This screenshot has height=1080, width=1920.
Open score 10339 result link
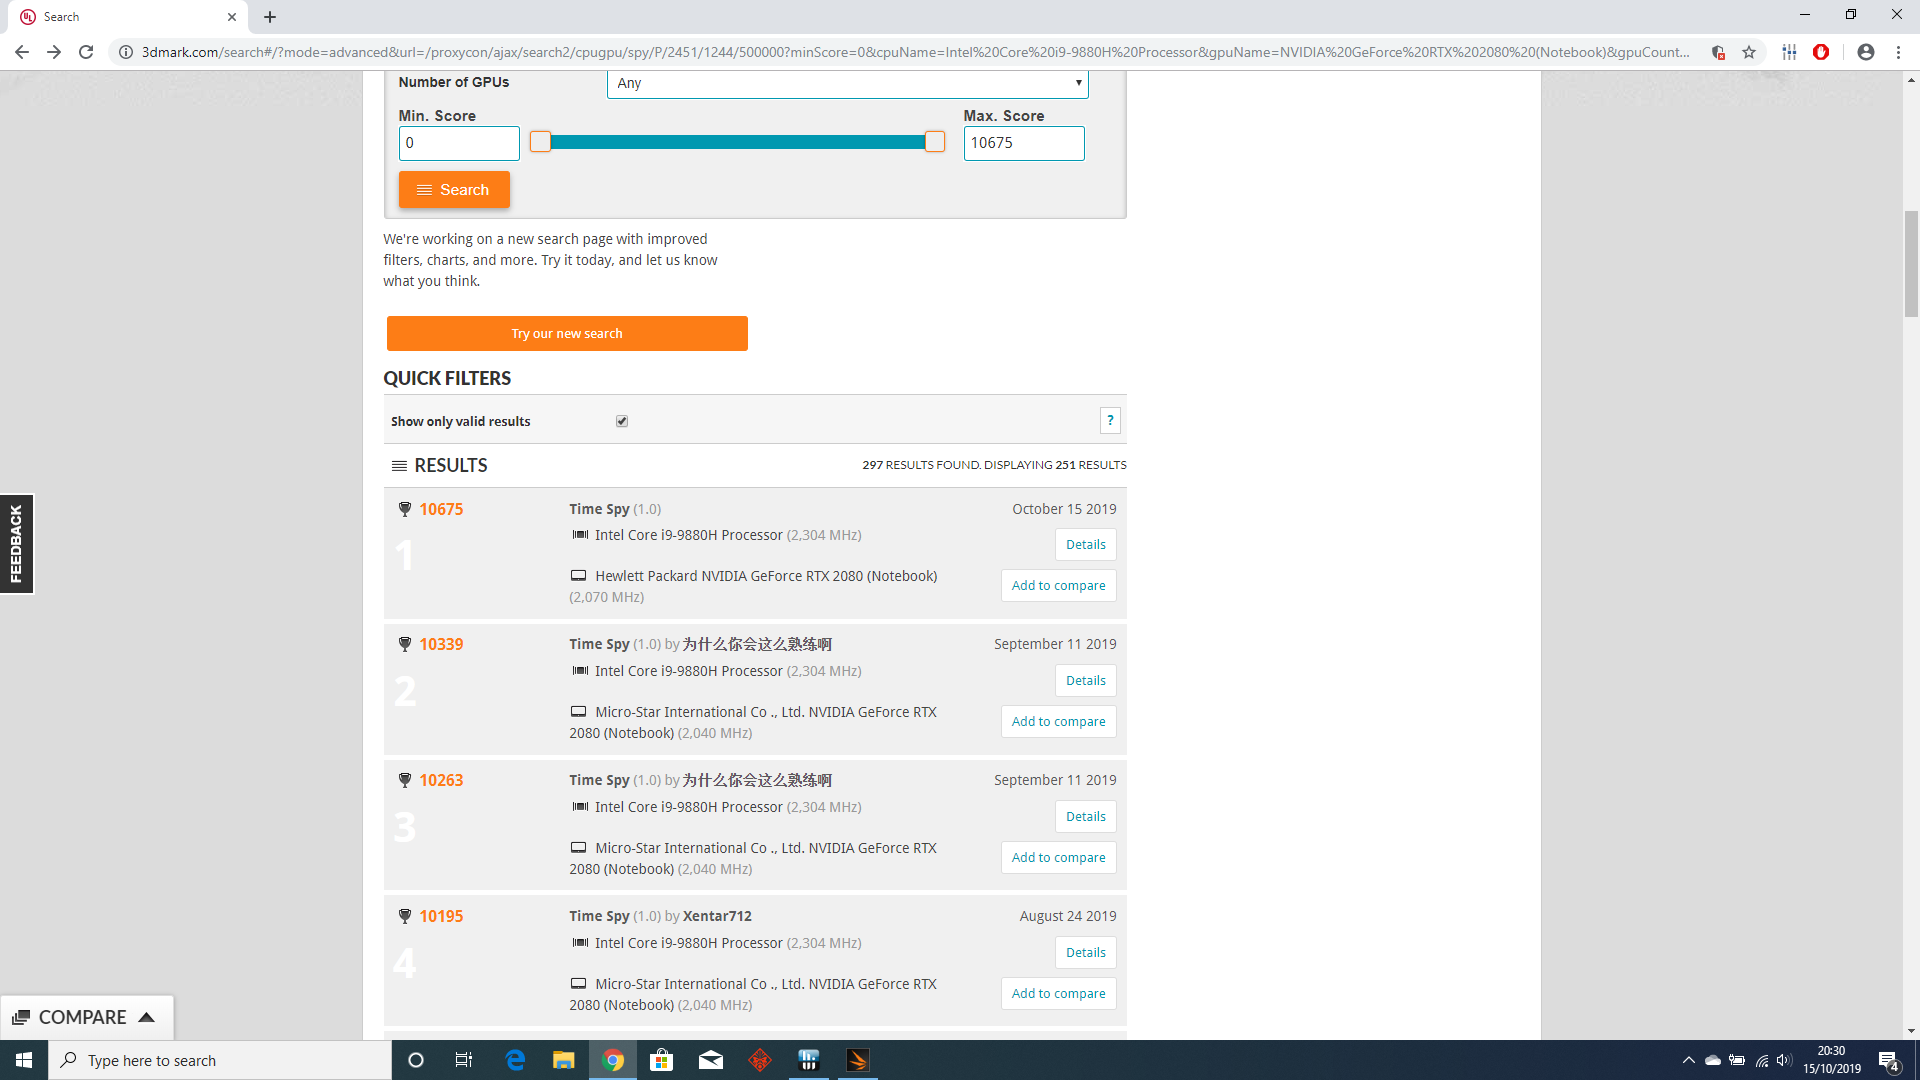tap(441, 644)
